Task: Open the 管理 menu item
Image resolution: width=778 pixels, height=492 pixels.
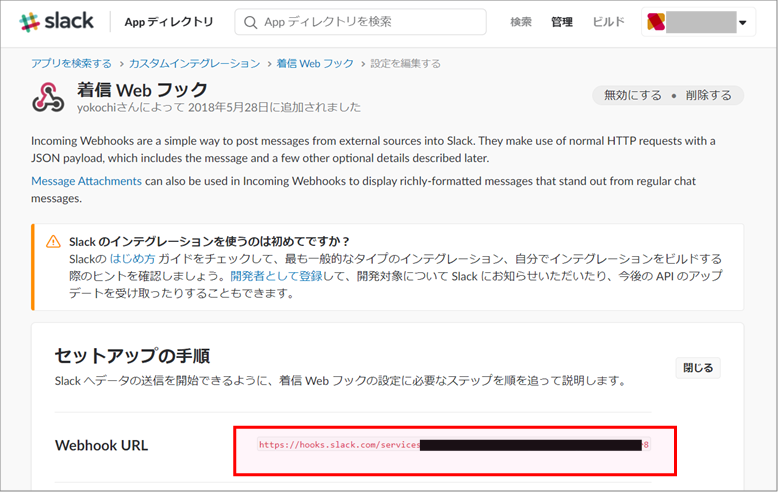Action: click(562, 22)
